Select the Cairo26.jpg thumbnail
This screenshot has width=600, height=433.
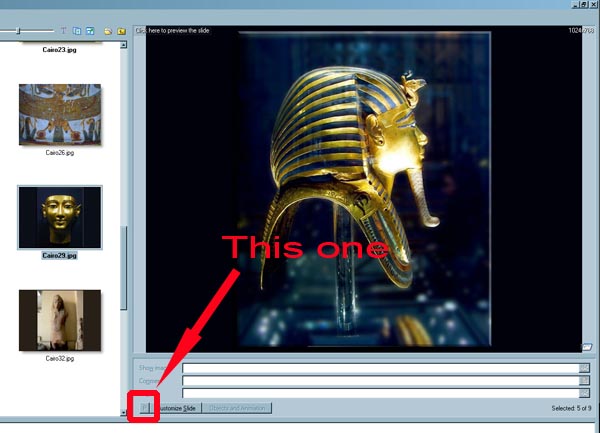(60, 114)
